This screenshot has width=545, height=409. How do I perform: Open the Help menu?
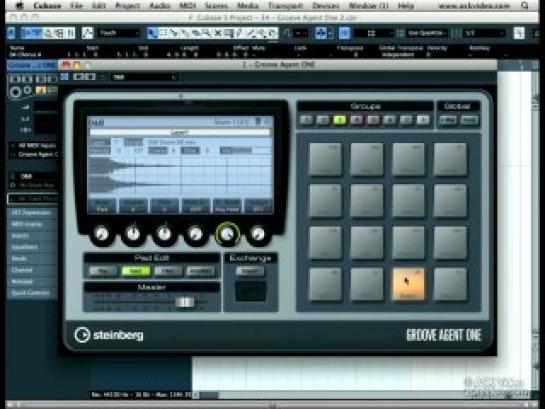pos(406,6)
